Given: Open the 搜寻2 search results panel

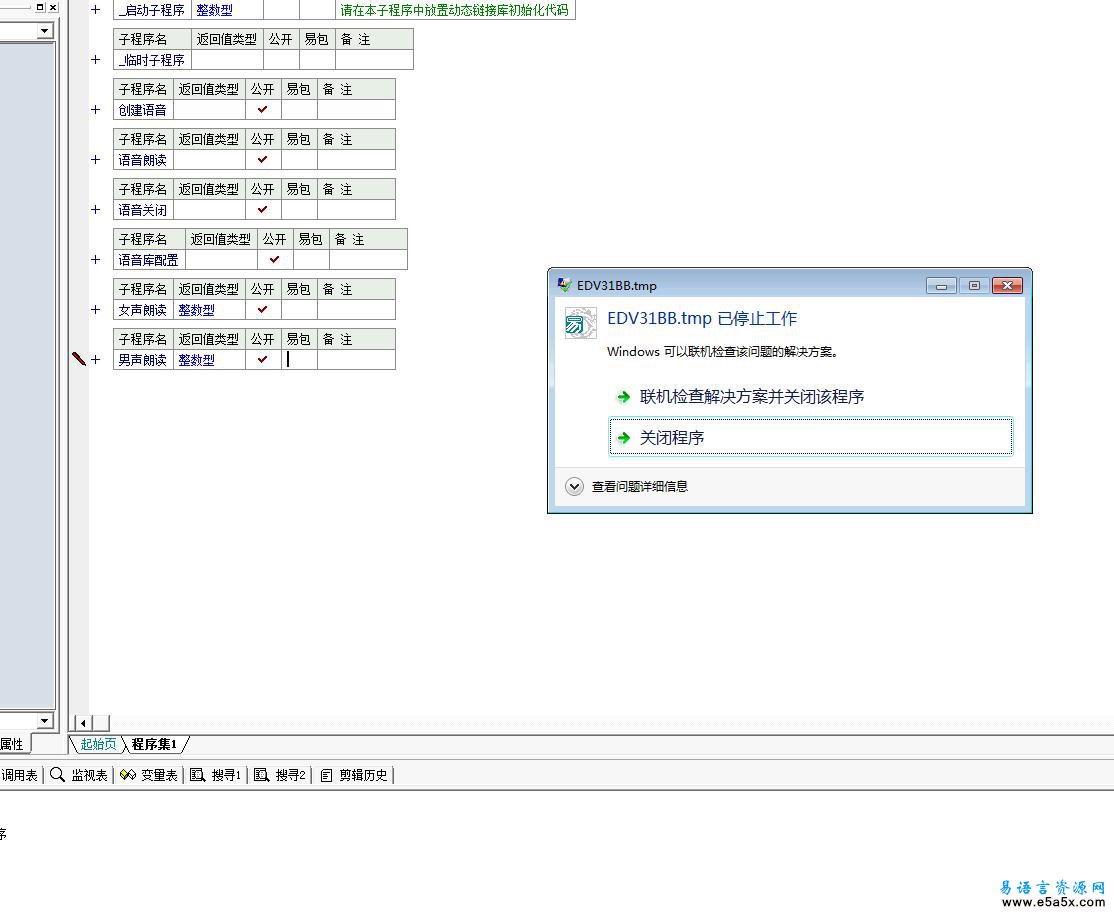Looking at the screenshot, I should pyautogui.click(x=280, y=775).
